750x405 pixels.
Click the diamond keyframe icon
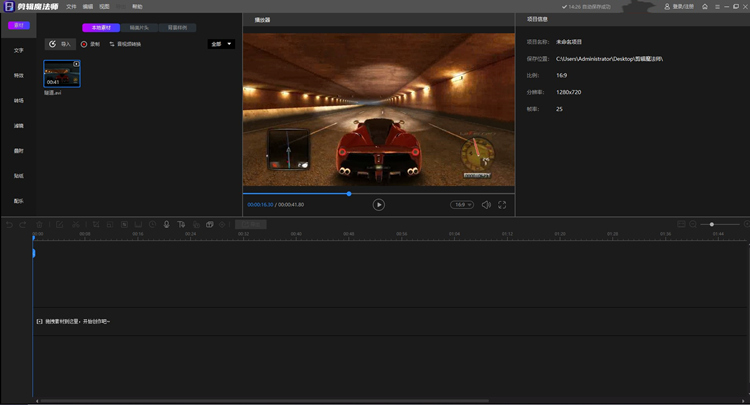coord(222,224)
